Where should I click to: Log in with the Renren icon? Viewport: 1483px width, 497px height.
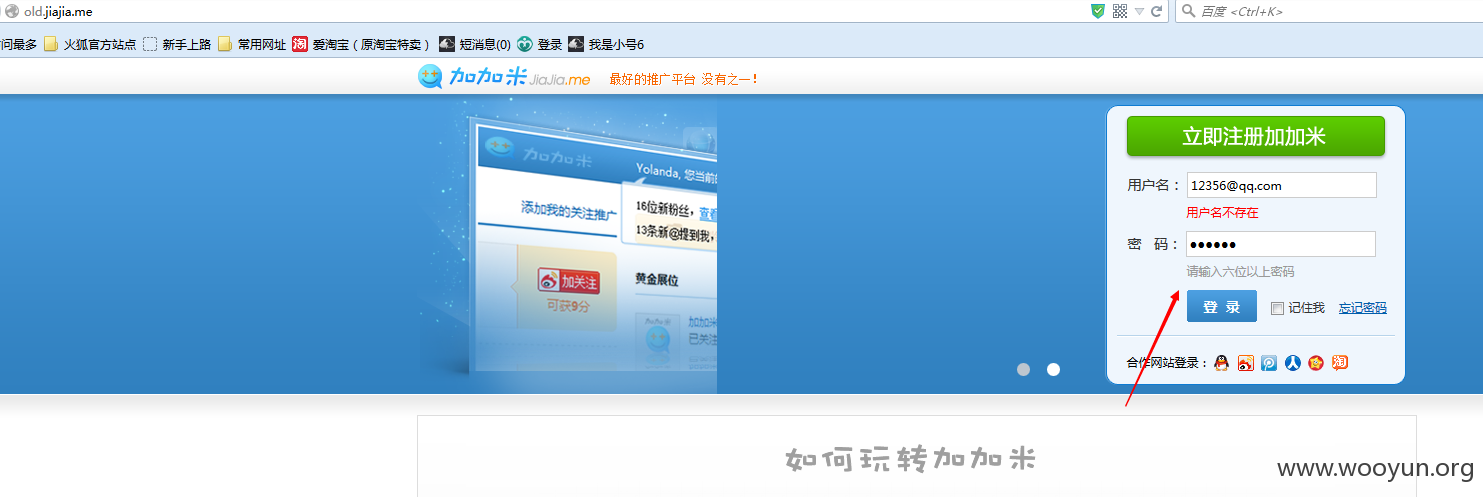click(x=1292, y=363)
